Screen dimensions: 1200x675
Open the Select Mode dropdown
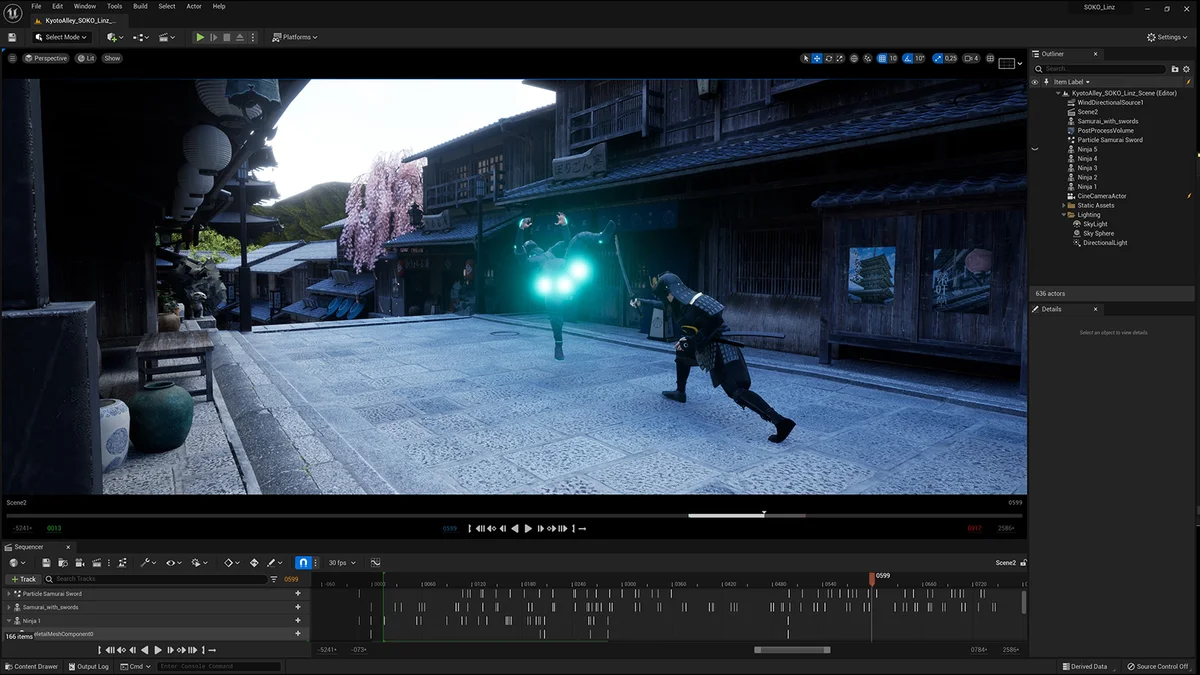62,37
